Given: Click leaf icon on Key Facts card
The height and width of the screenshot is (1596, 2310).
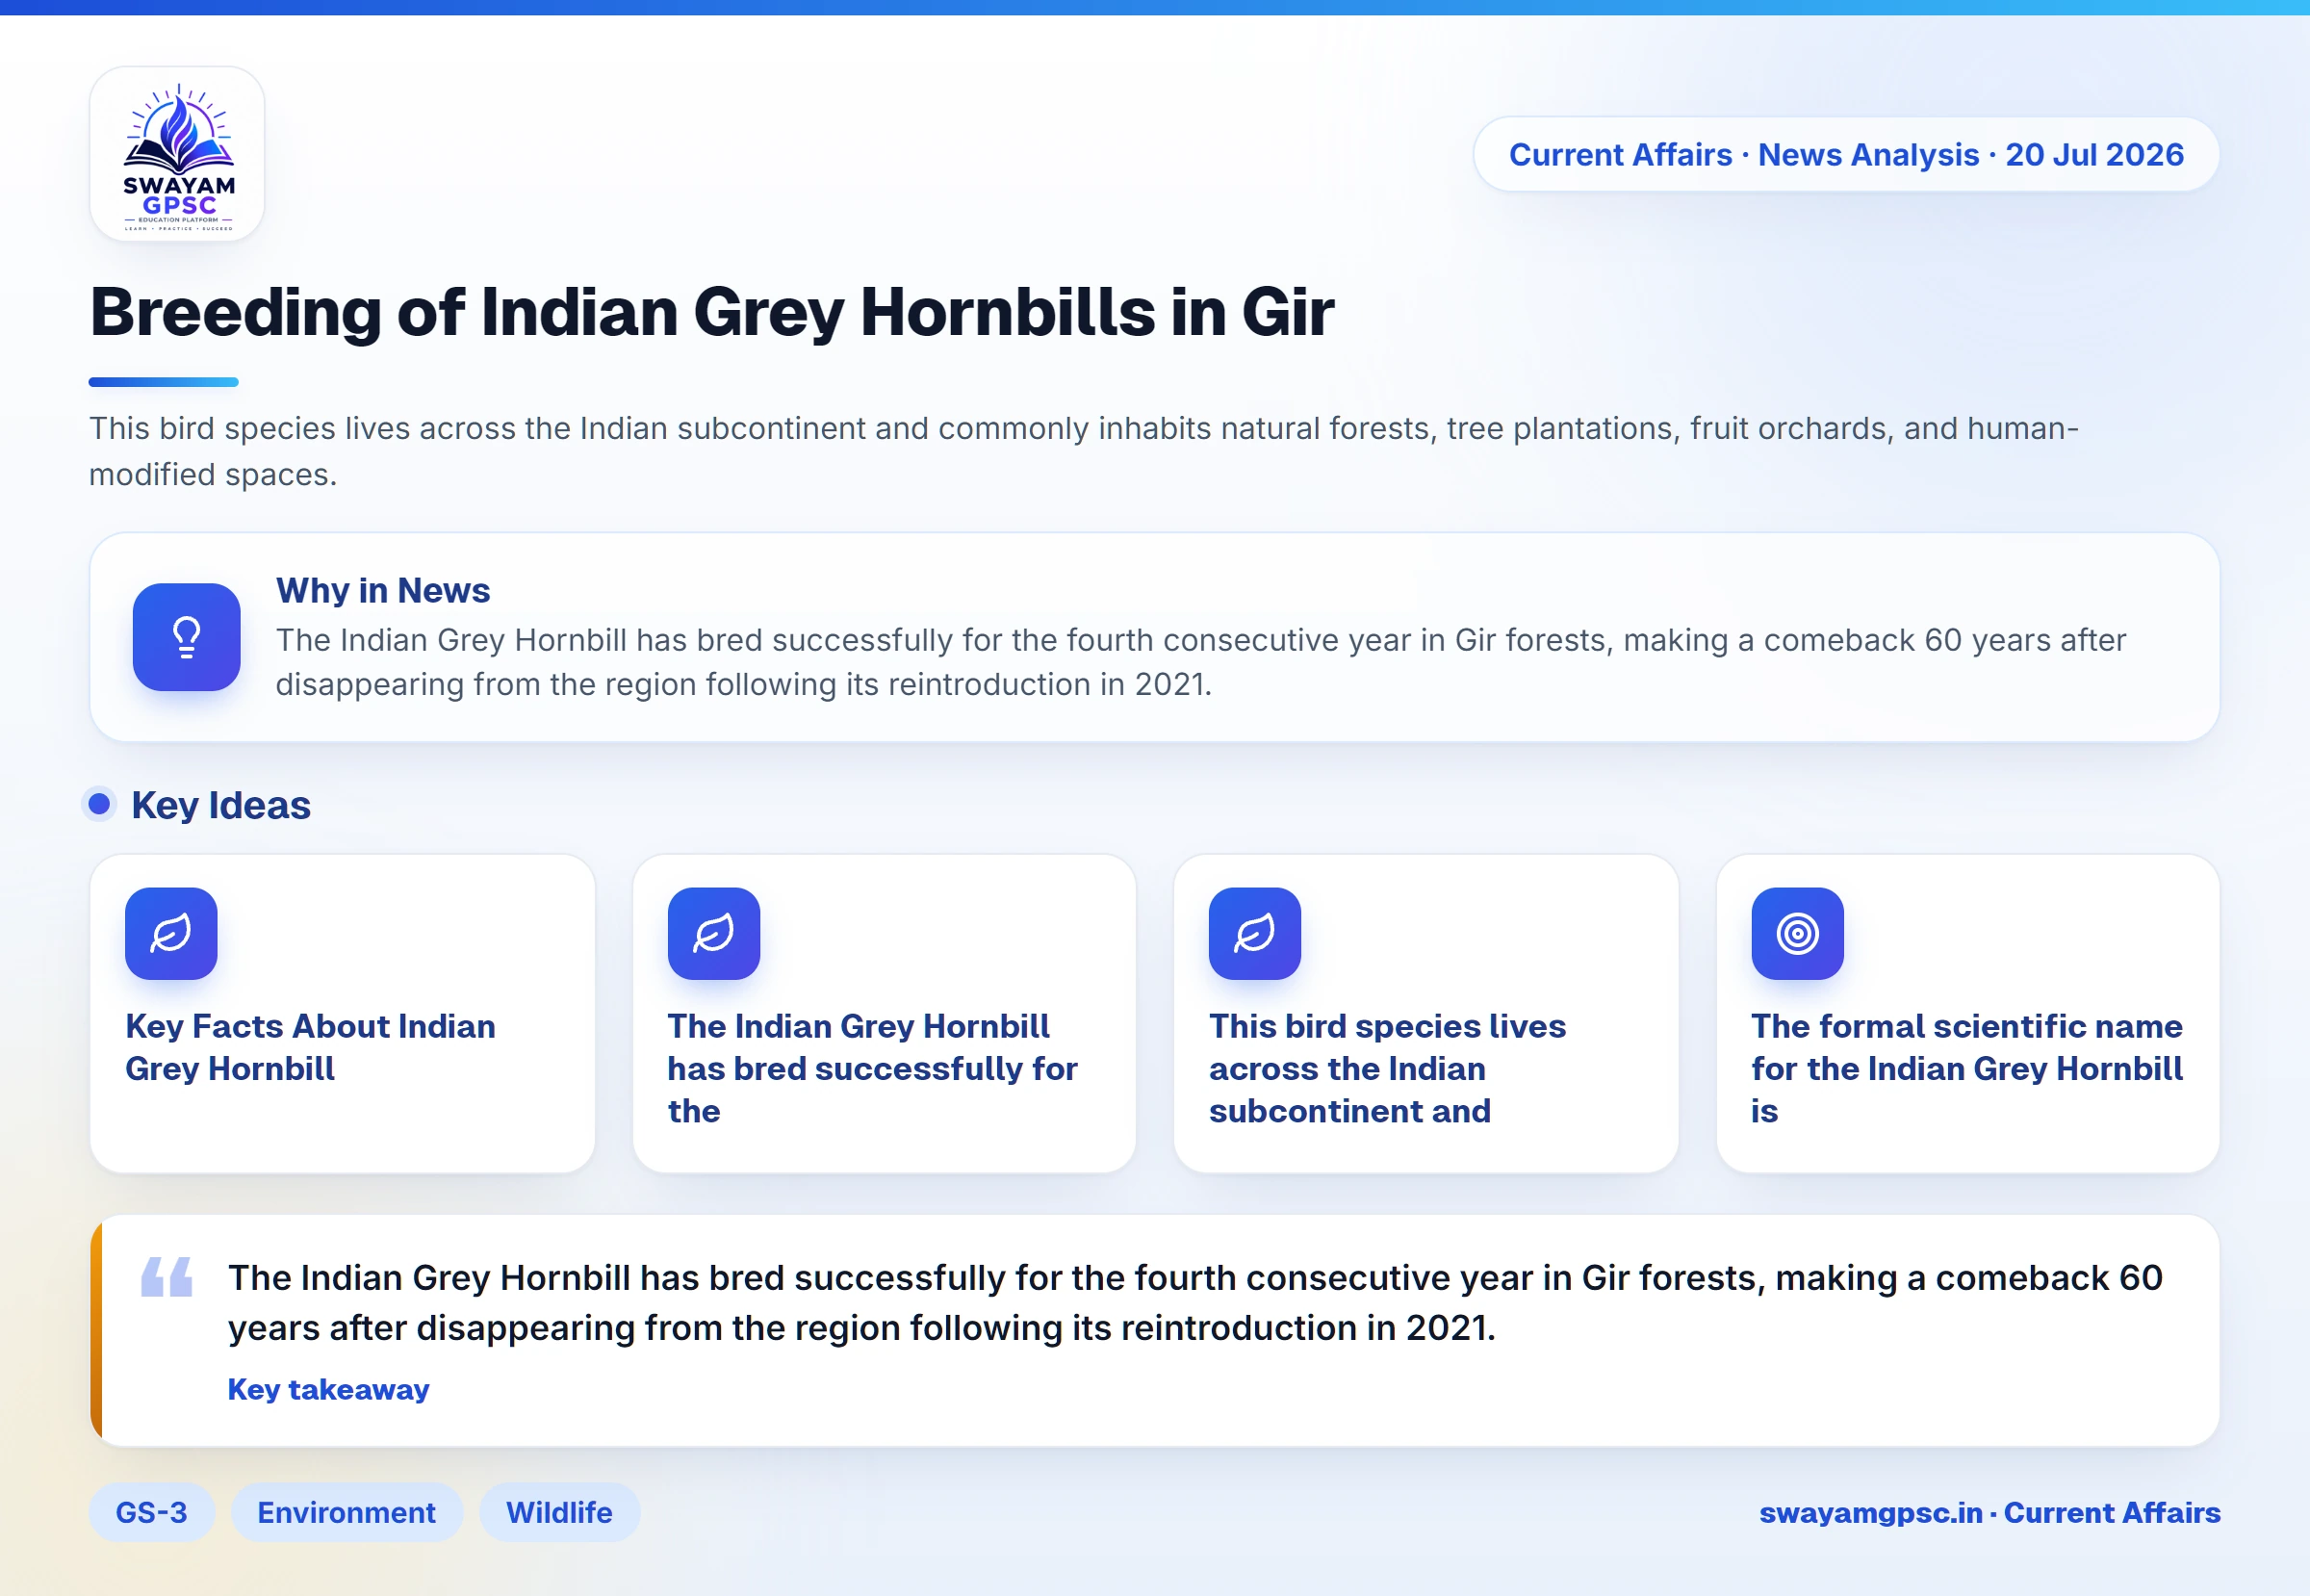Looking at the screenshot, I should pos(171,933).
